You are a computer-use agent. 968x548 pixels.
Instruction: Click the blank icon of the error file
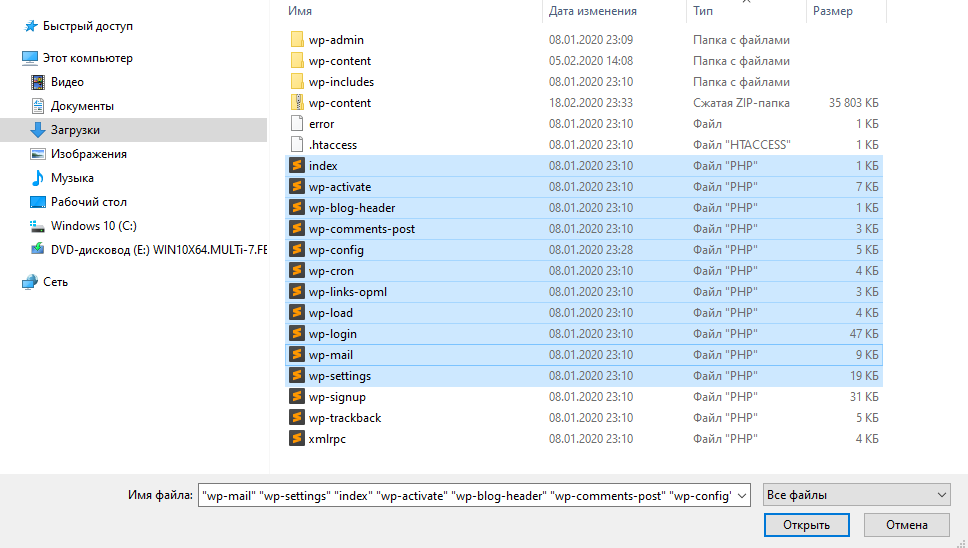pos(297,124)
